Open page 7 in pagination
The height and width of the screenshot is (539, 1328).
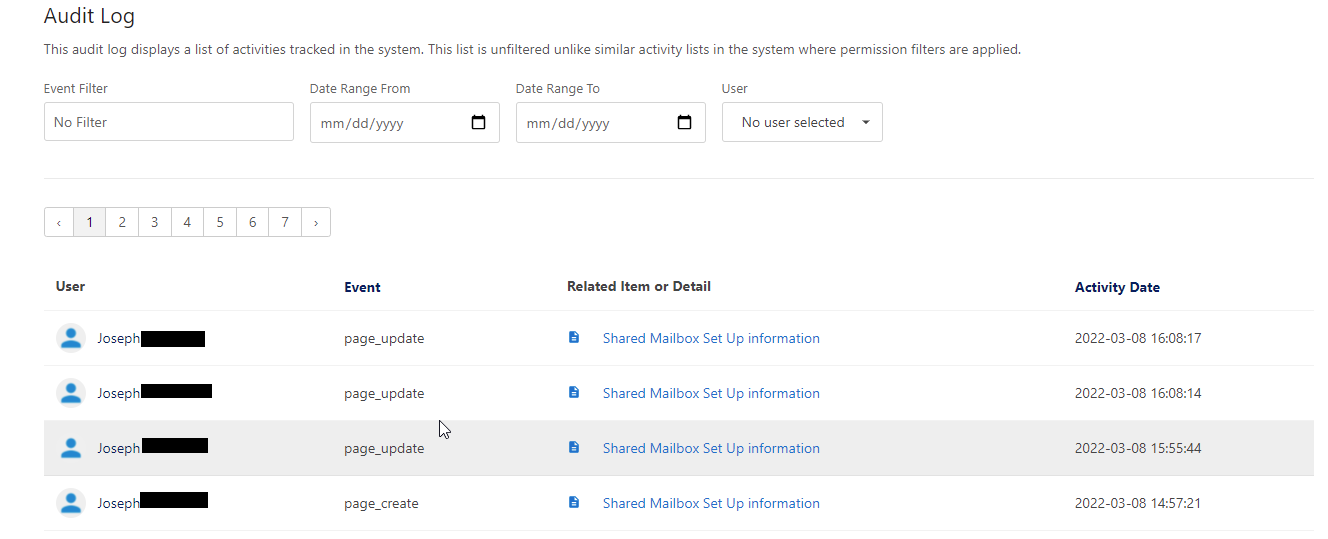point(285,222)
